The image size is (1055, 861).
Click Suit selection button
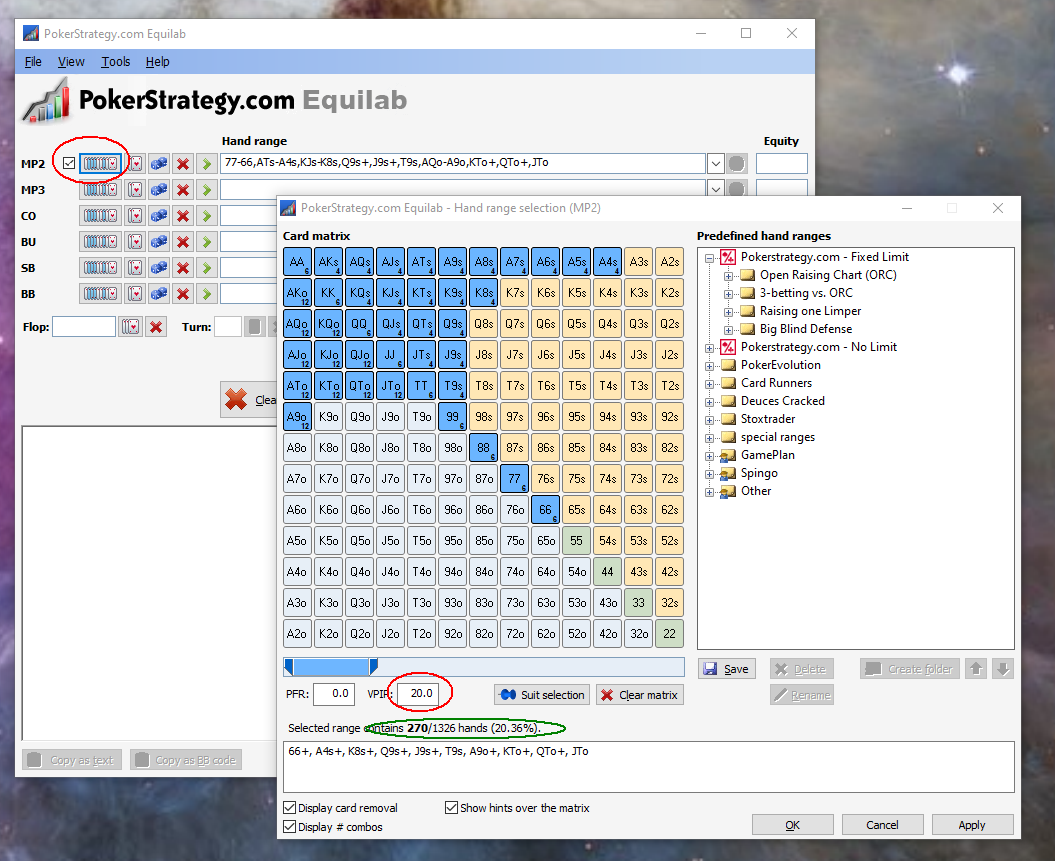tap(542, 695)
